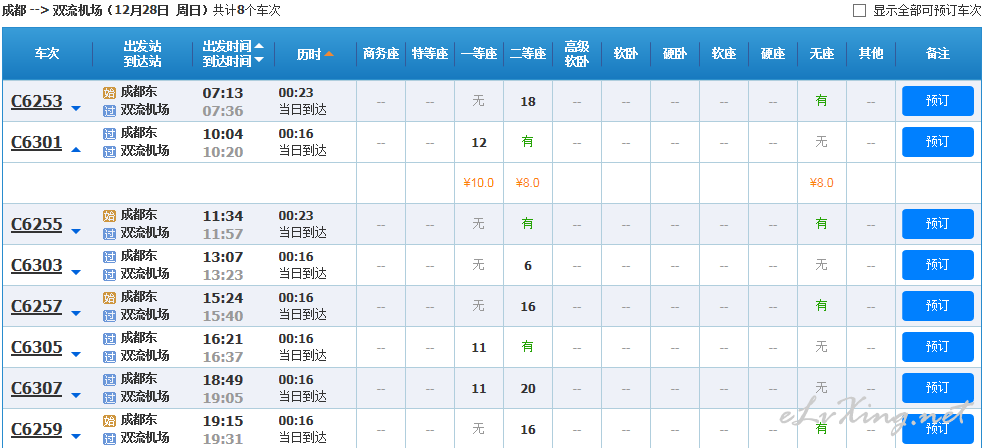Click 始 origin icon for C6255 成都东

[x=109, y=216]
